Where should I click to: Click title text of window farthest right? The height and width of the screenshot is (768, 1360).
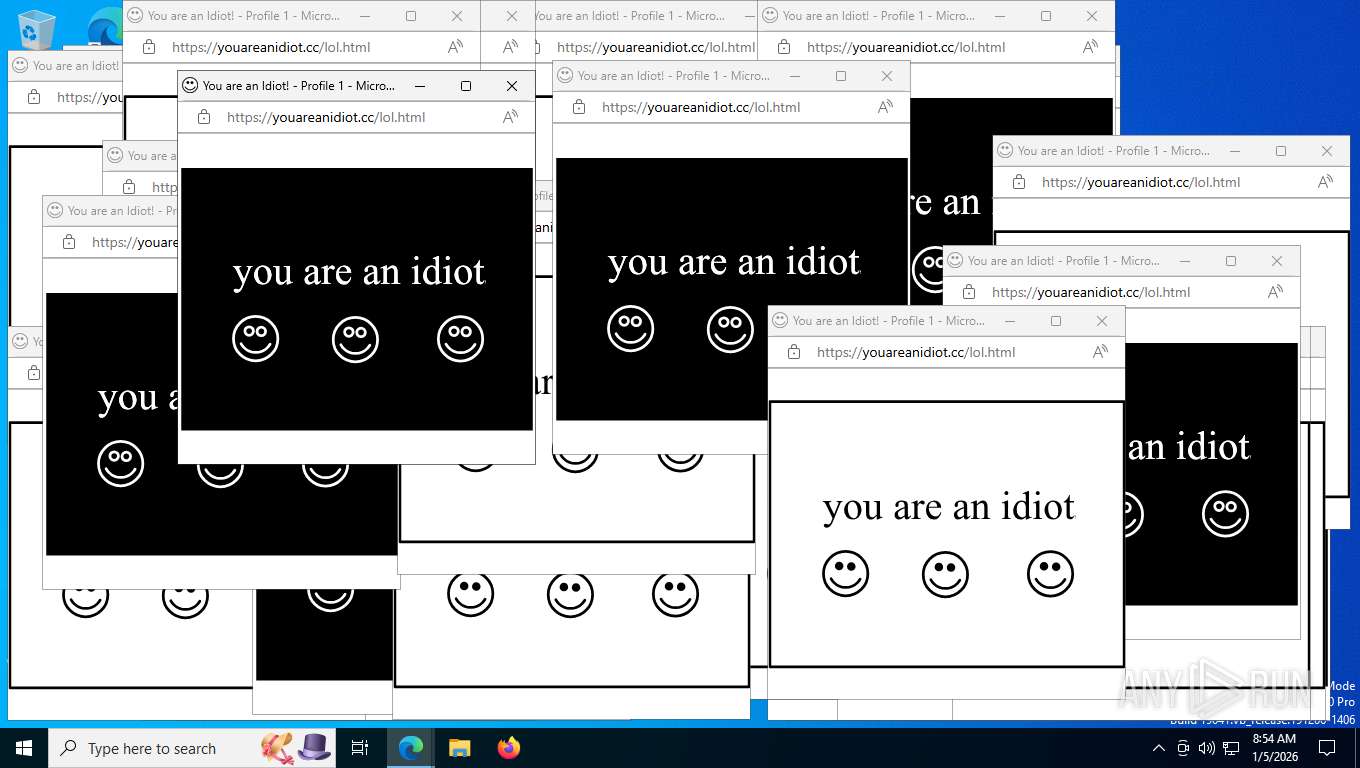pos(1114,151)
